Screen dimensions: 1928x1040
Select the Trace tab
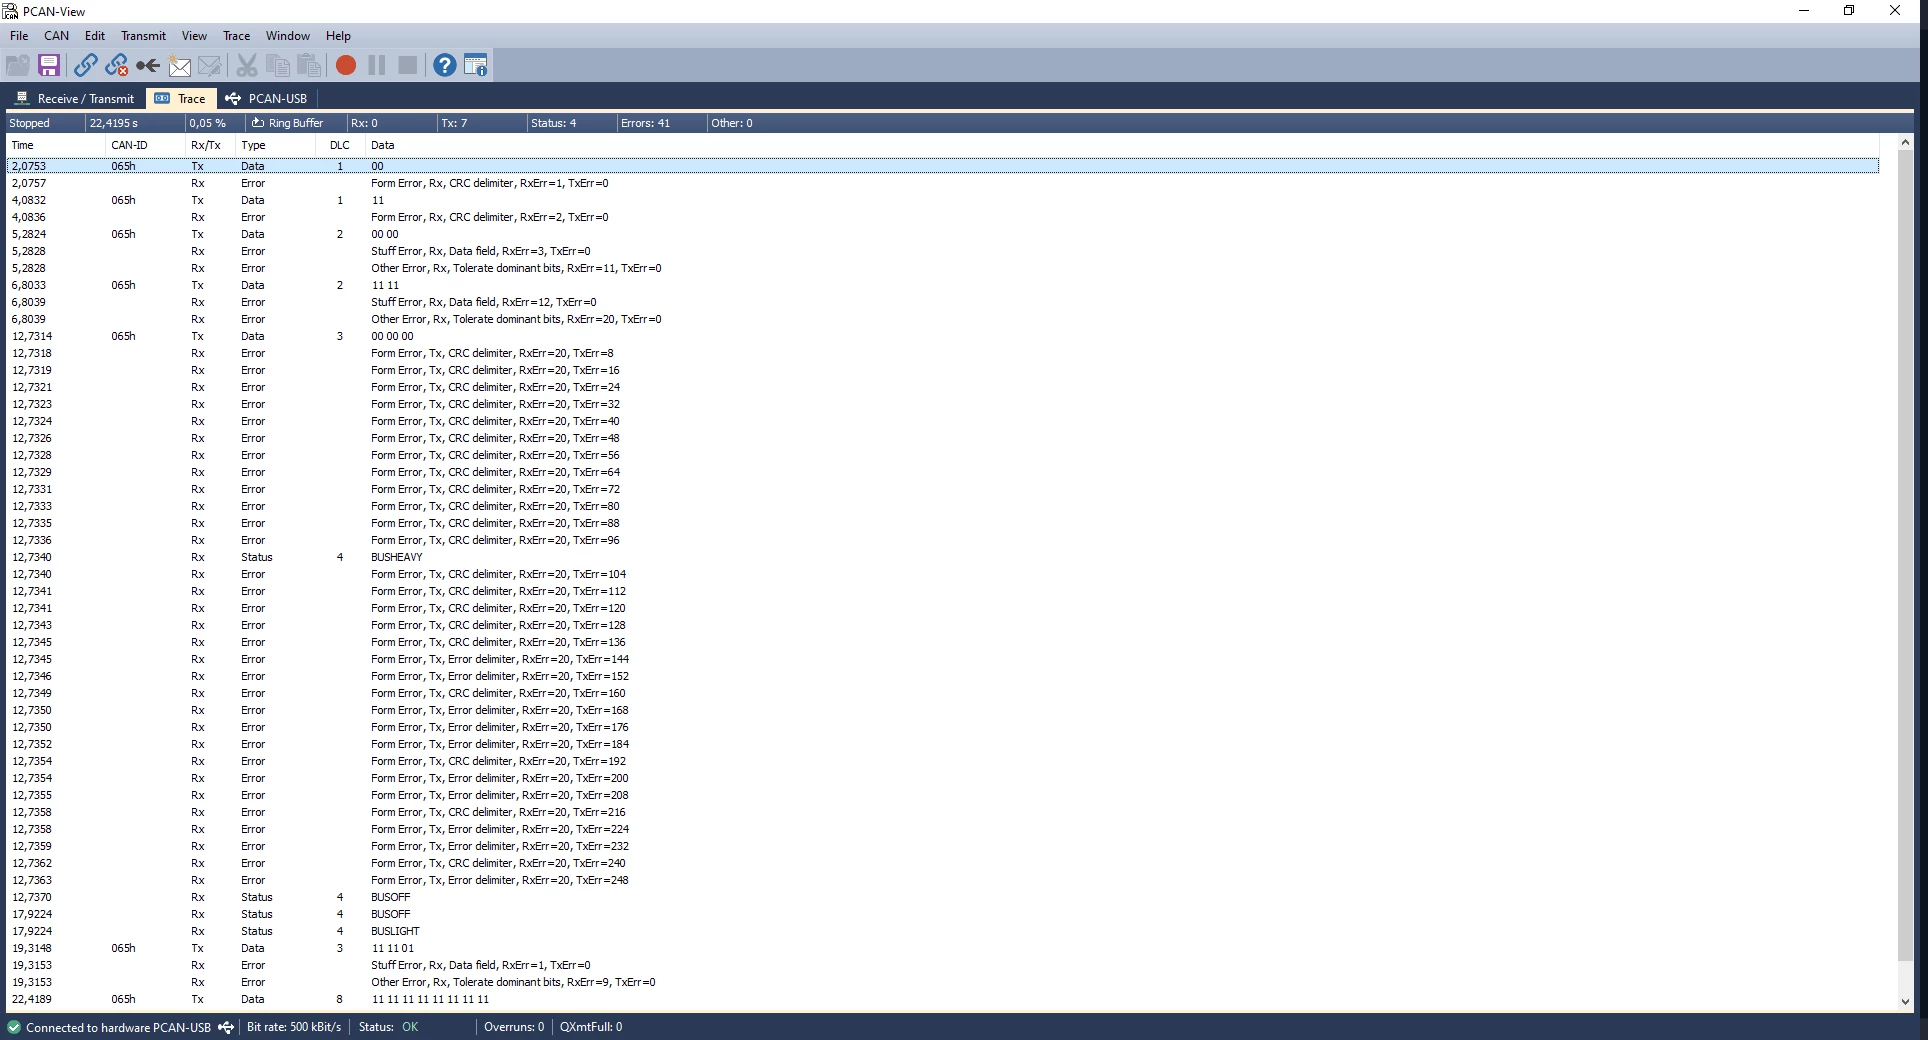pyautogui.click(x=181, y=99)
